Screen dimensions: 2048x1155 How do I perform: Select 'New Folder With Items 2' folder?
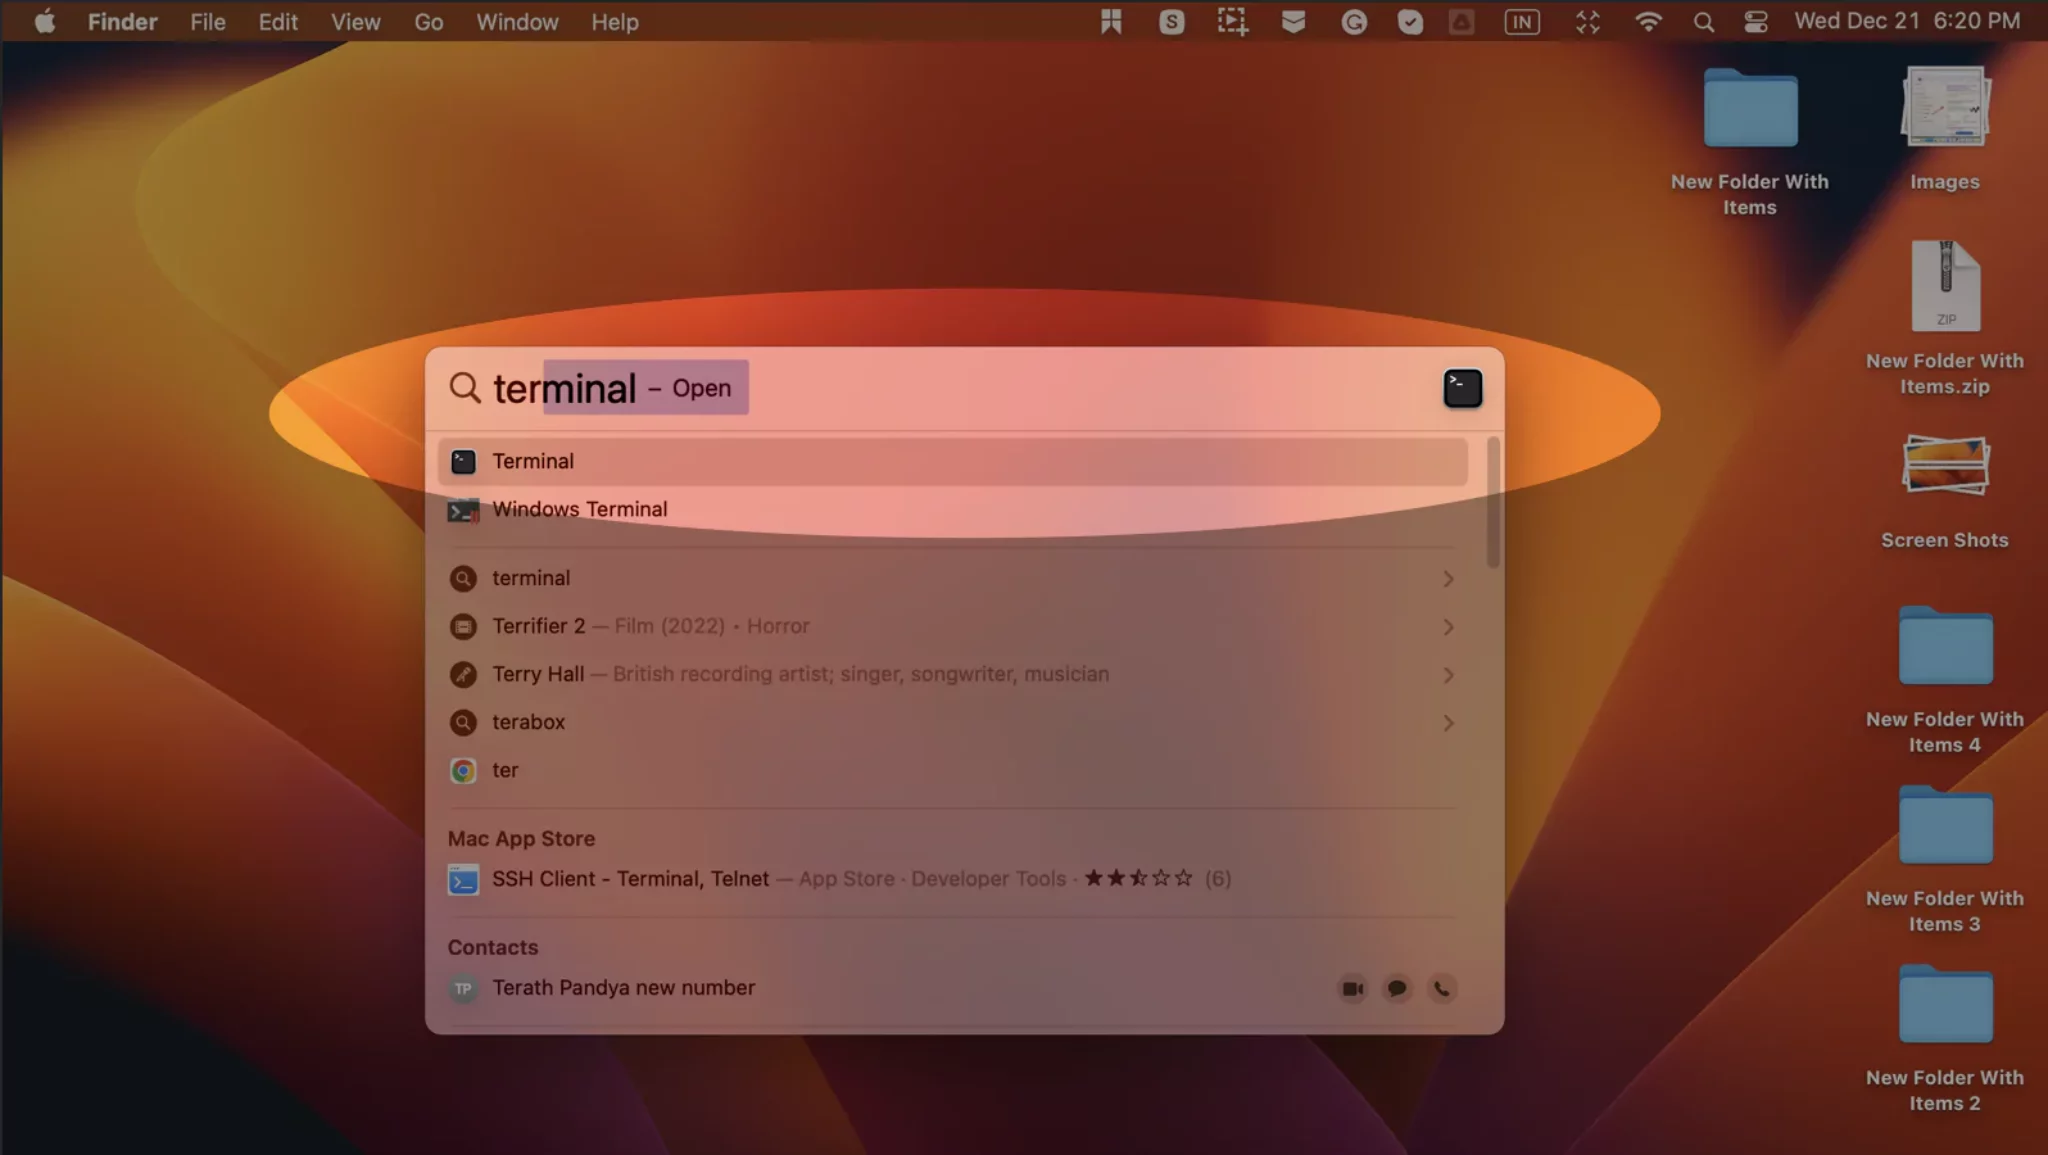(x=1945, y=1038)
